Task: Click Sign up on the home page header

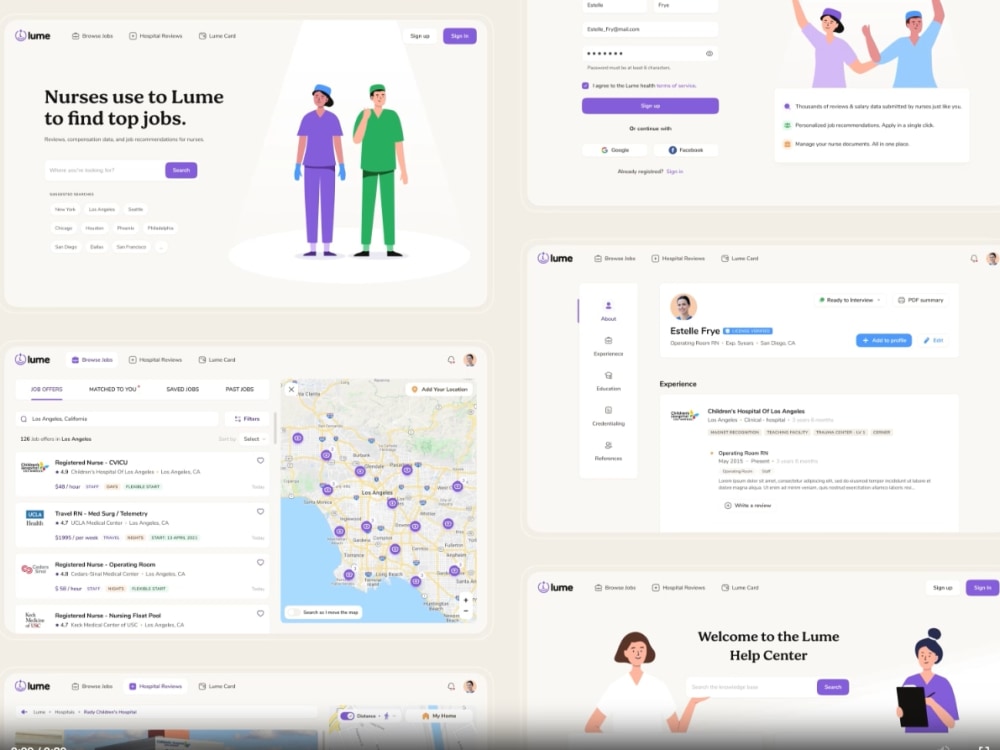Action: pos(420,36)
